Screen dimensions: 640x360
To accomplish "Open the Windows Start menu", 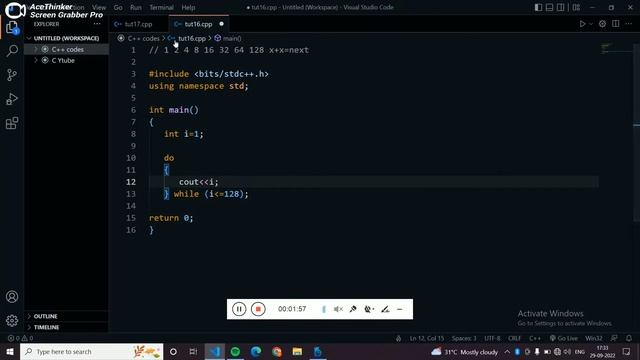I will pos(10,351).
